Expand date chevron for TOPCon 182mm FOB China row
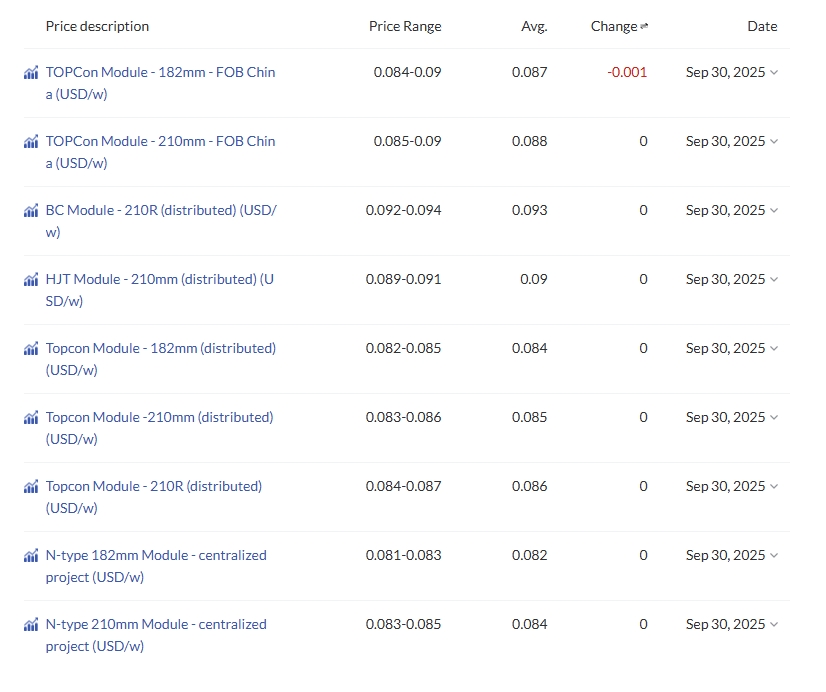 tap(774, 73)
